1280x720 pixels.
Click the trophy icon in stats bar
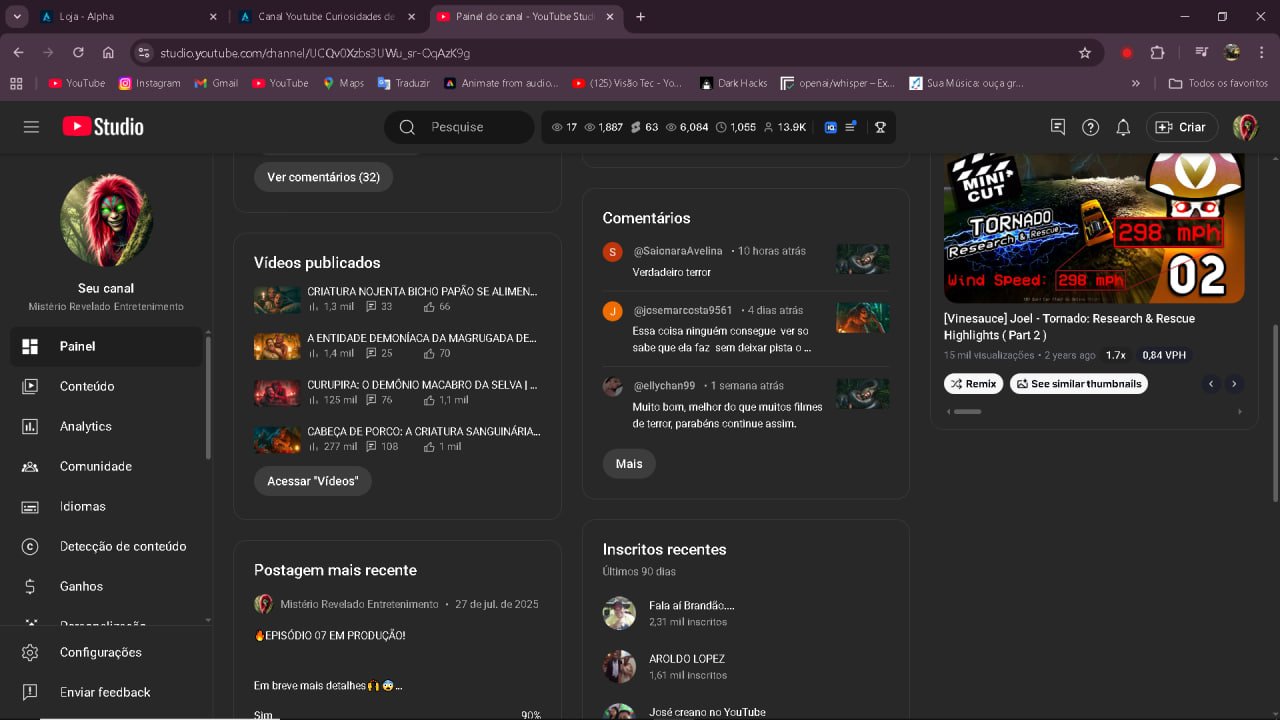click(x=880, y=127)
